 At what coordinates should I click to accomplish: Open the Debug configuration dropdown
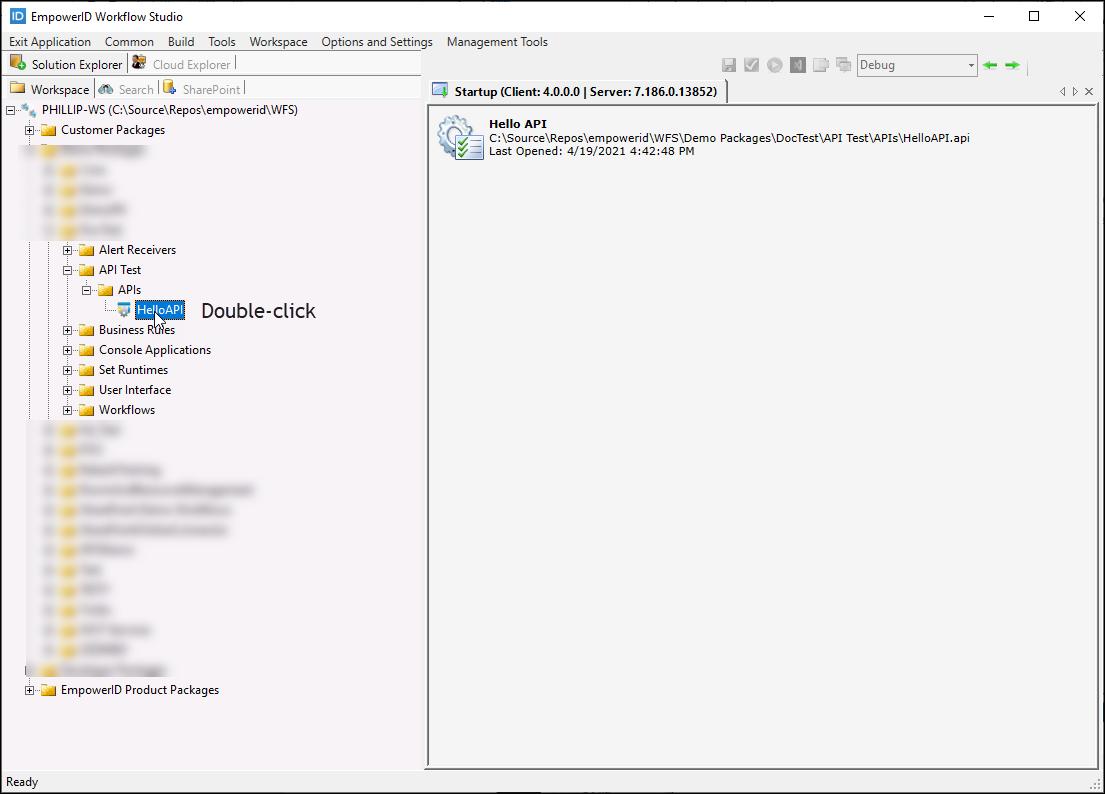pos(970,64)
